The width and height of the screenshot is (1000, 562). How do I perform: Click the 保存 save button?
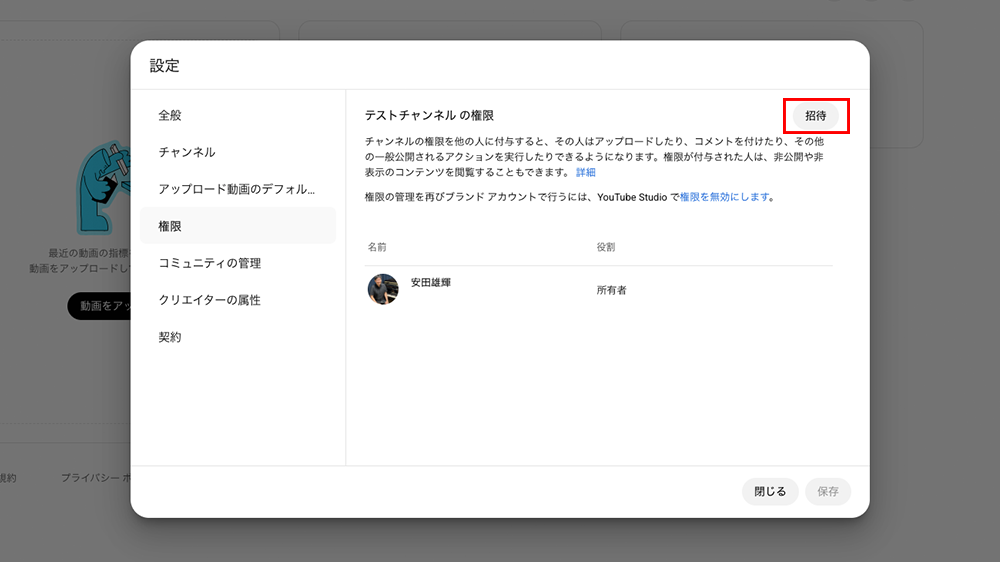click(828, 491)
